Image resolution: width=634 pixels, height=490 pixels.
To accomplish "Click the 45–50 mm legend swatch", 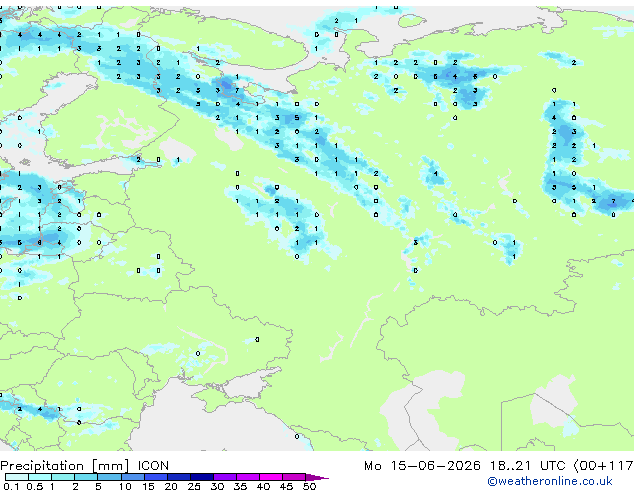I will 294,477.
